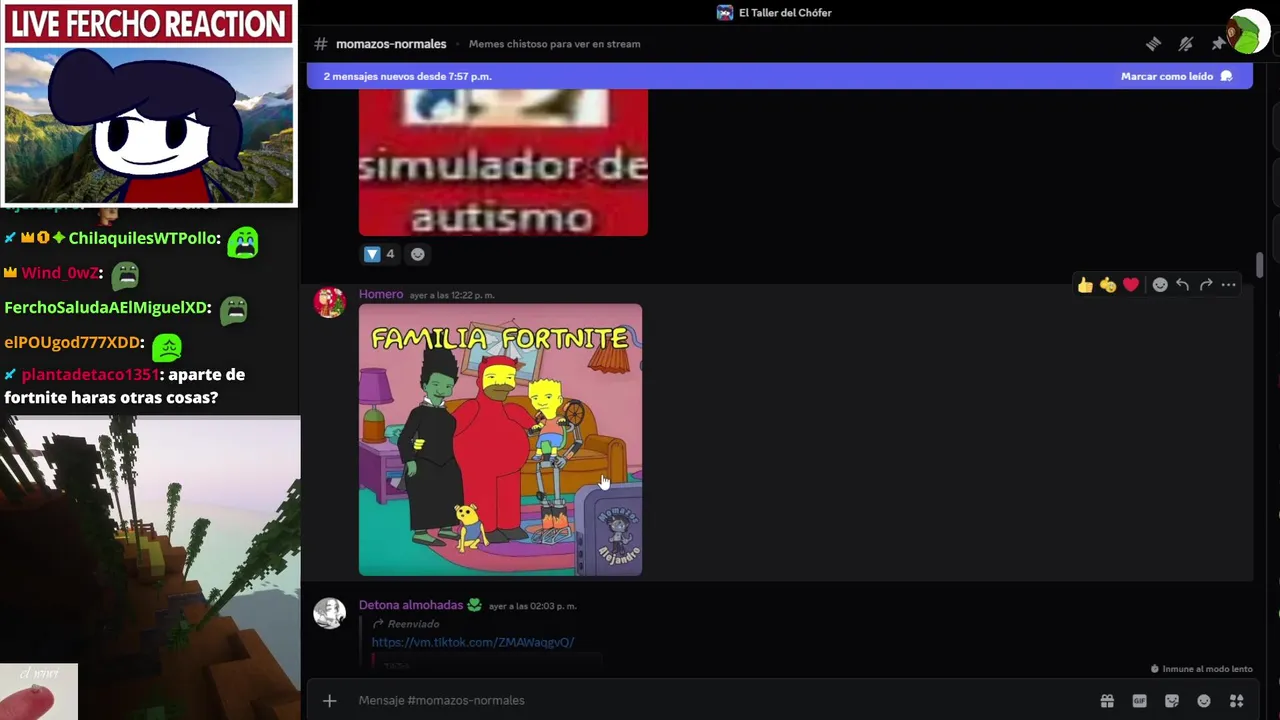Click 'Detona almohadas' username

411,605
